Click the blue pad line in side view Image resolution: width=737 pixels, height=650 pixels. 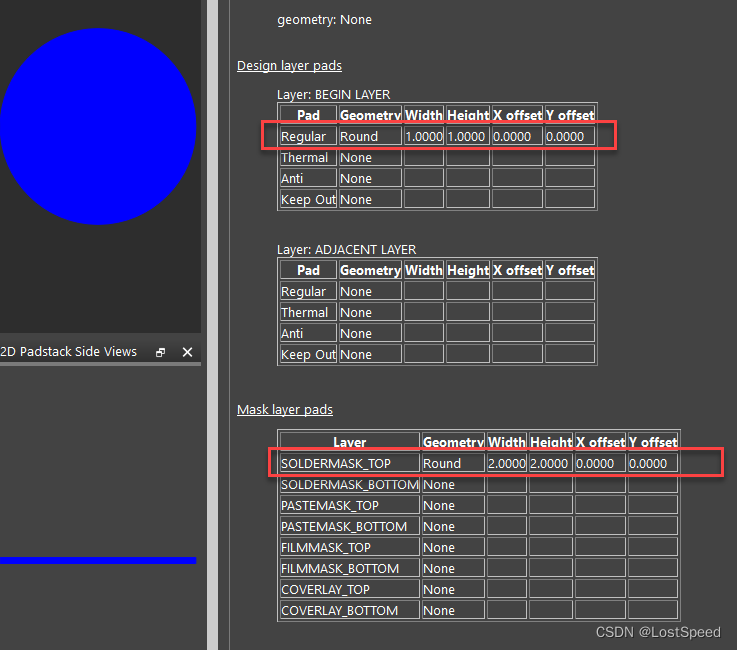coord(97,560)
